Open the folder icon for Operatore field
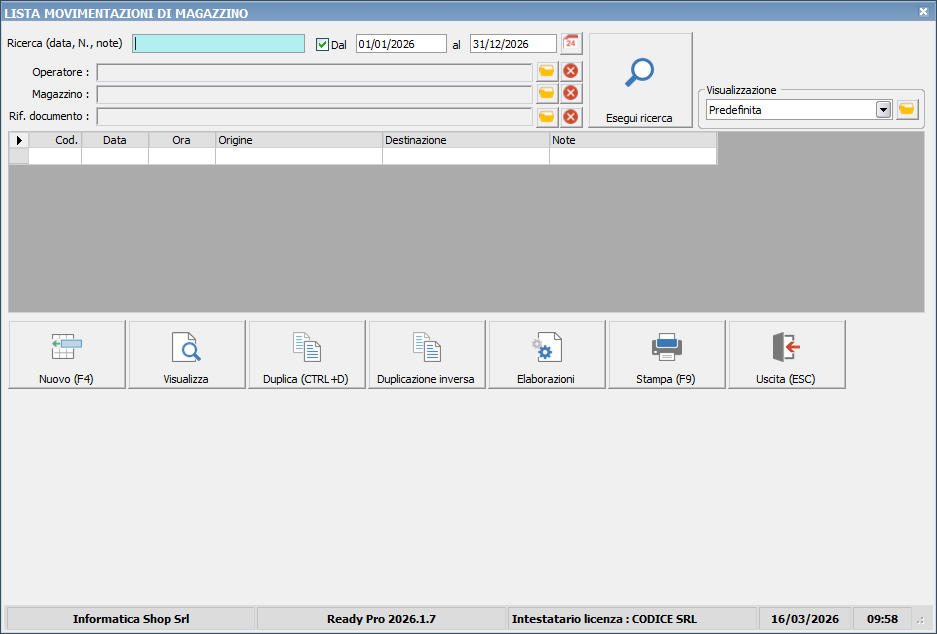 click(547, 71)
